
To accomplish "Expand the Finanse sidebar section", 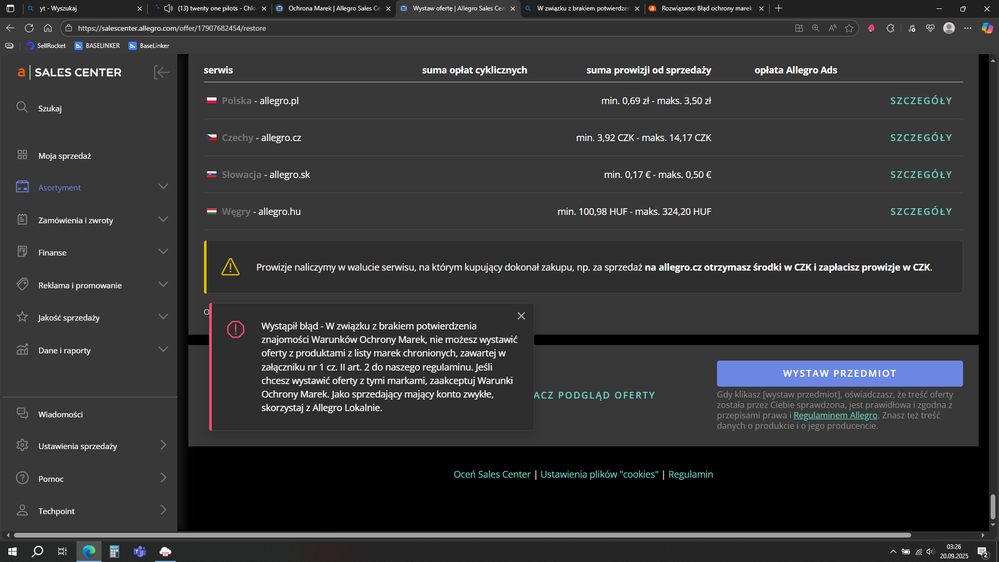I will point(163,252).
